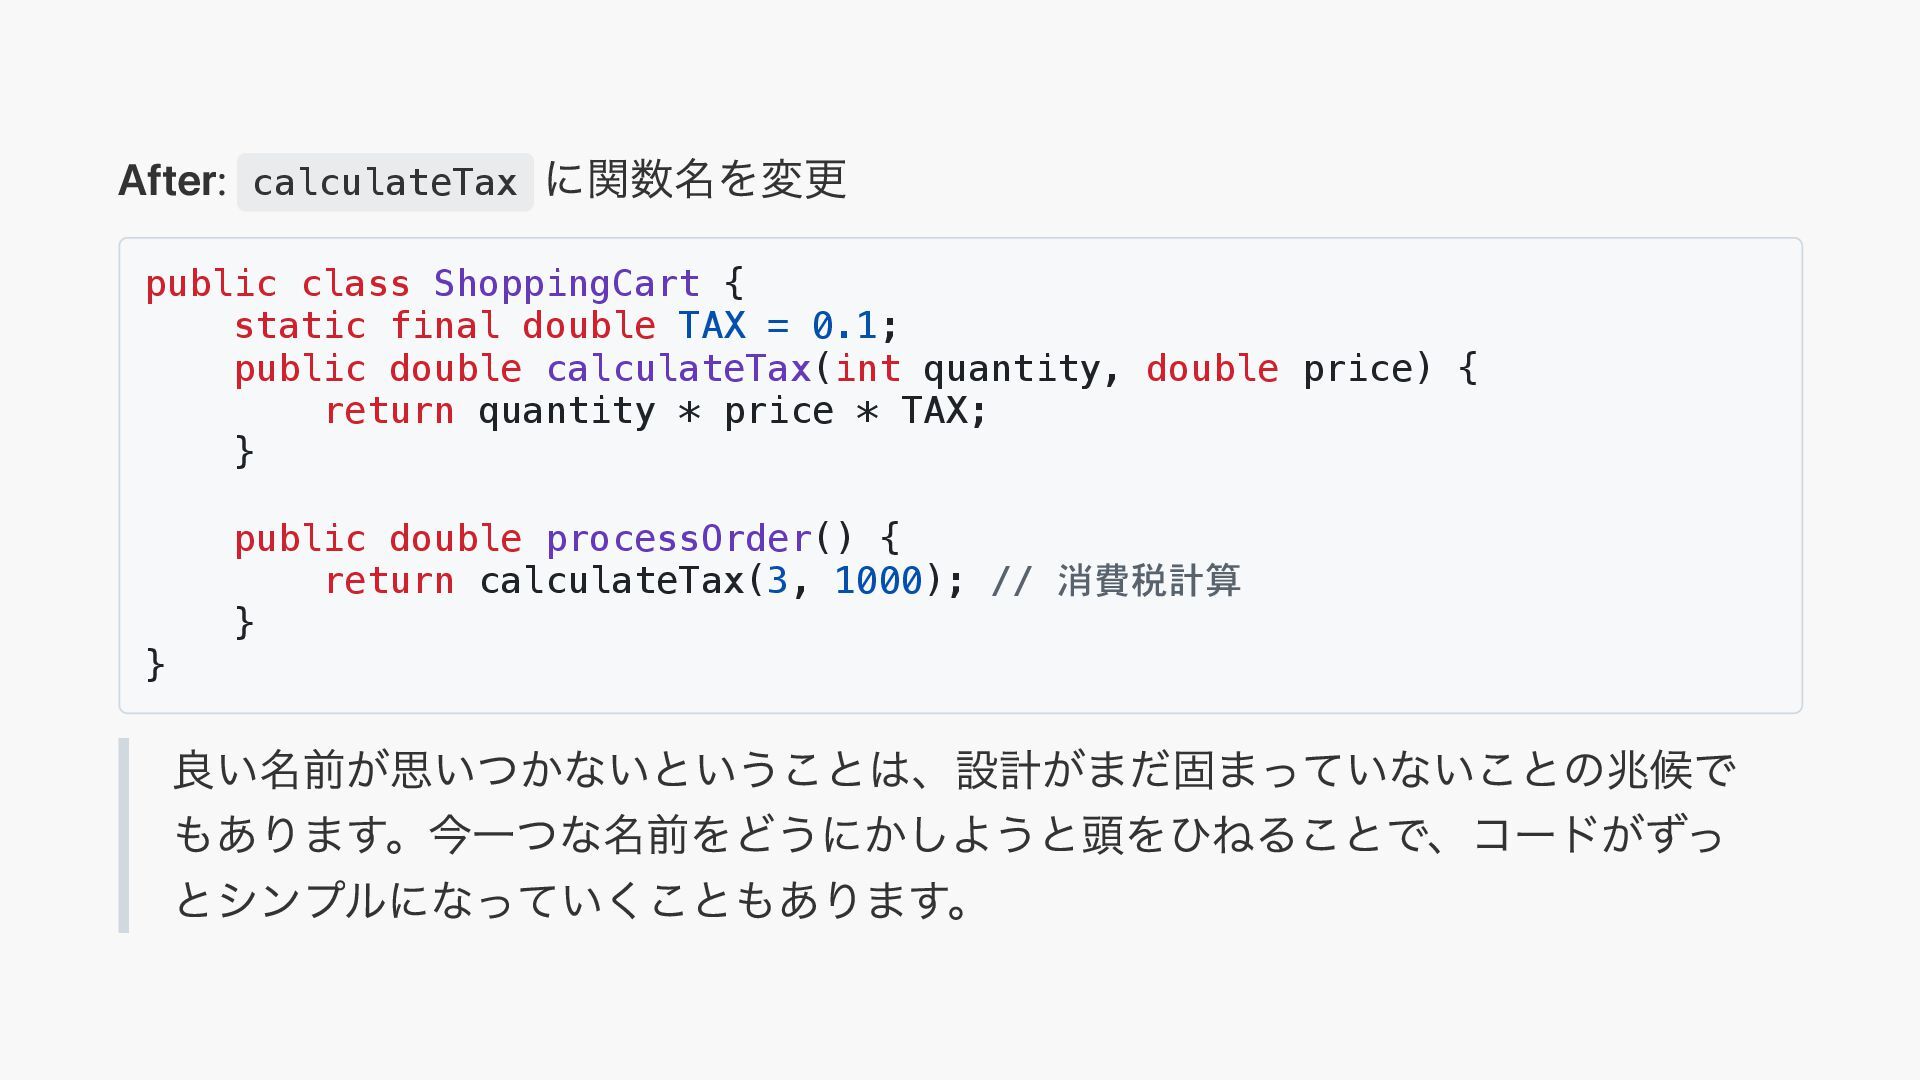This screenshot has height=1080, width=1920.
Task: Click the heading text に関数名を変更
Action: click(x=696, y=180)
